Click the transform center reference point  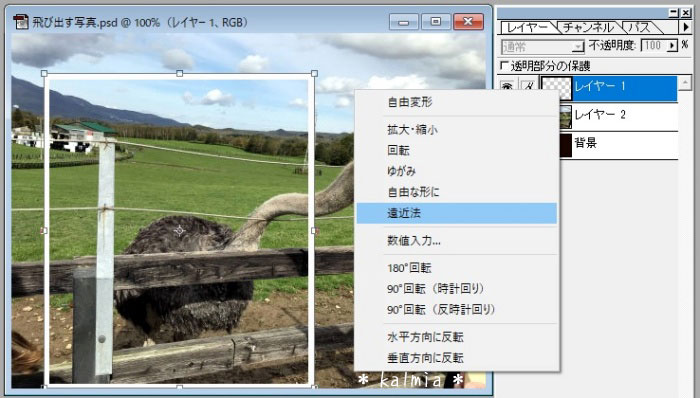(x=179, y=231)
